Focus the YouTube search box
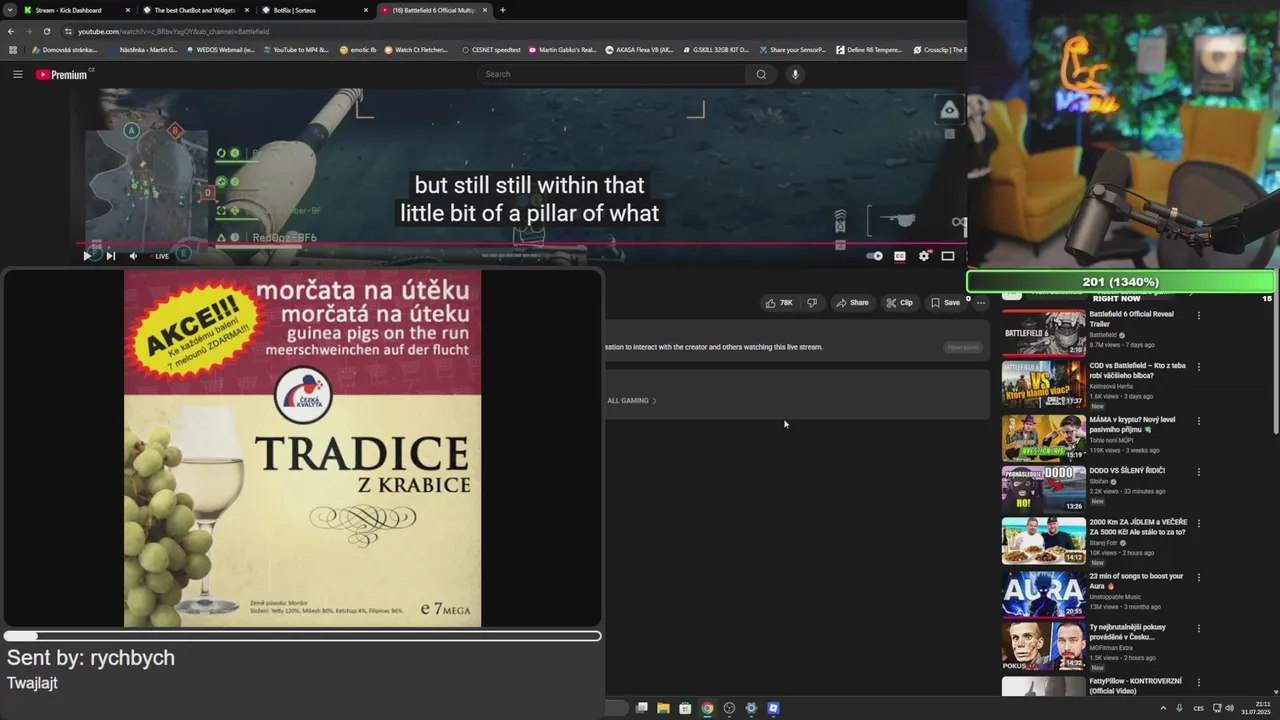The image size is (1280, 720). tap(611, 74)
